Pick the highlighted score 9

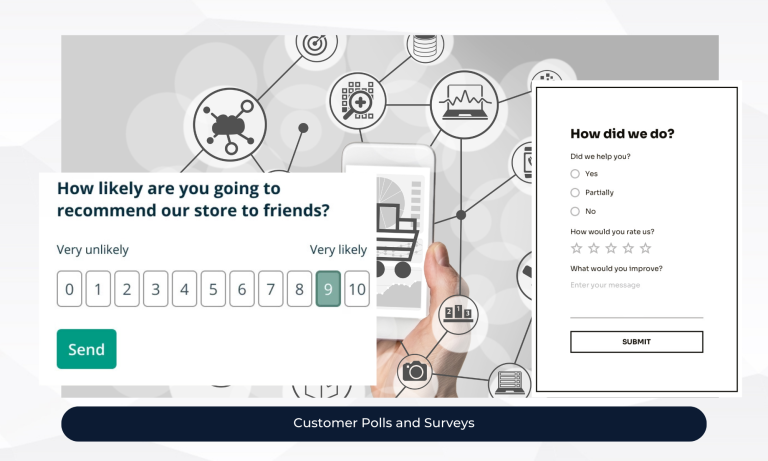pos(328,290)
